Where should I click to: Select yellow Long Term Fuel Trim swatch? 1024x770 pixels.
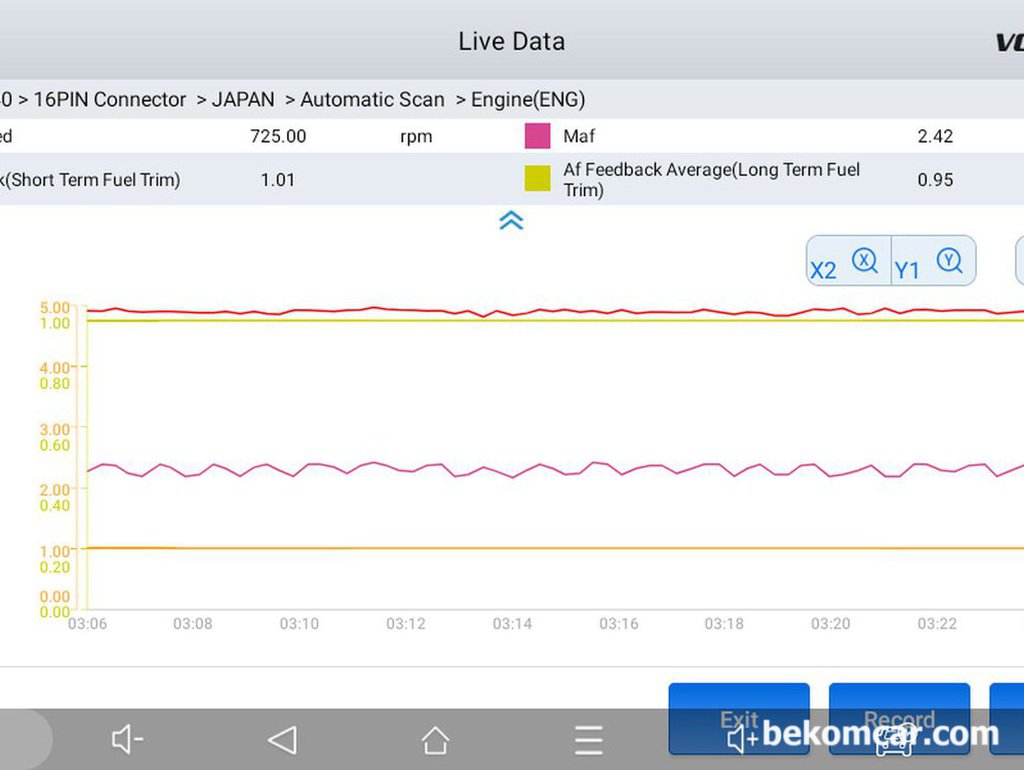pyautogui.click(x=537, y=179)
